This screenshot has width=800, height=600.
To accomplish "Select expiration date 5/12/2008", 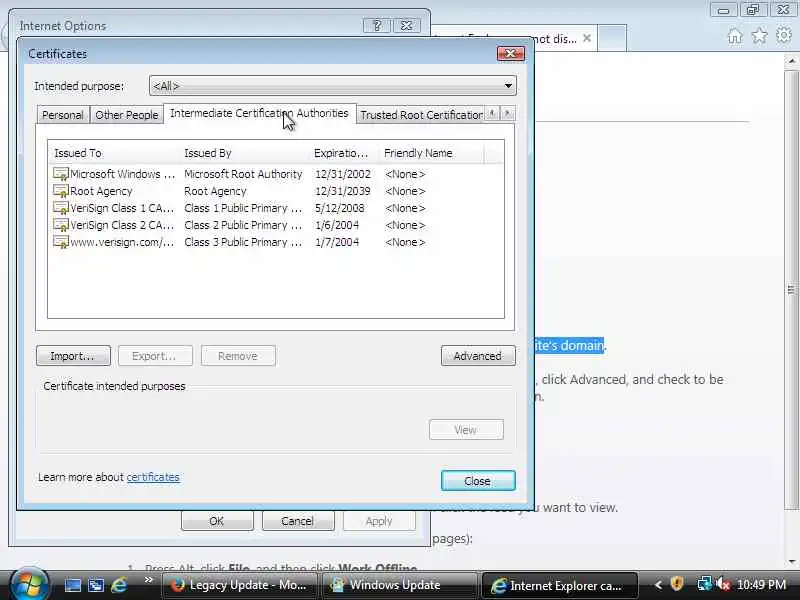I will click(340, 208).
